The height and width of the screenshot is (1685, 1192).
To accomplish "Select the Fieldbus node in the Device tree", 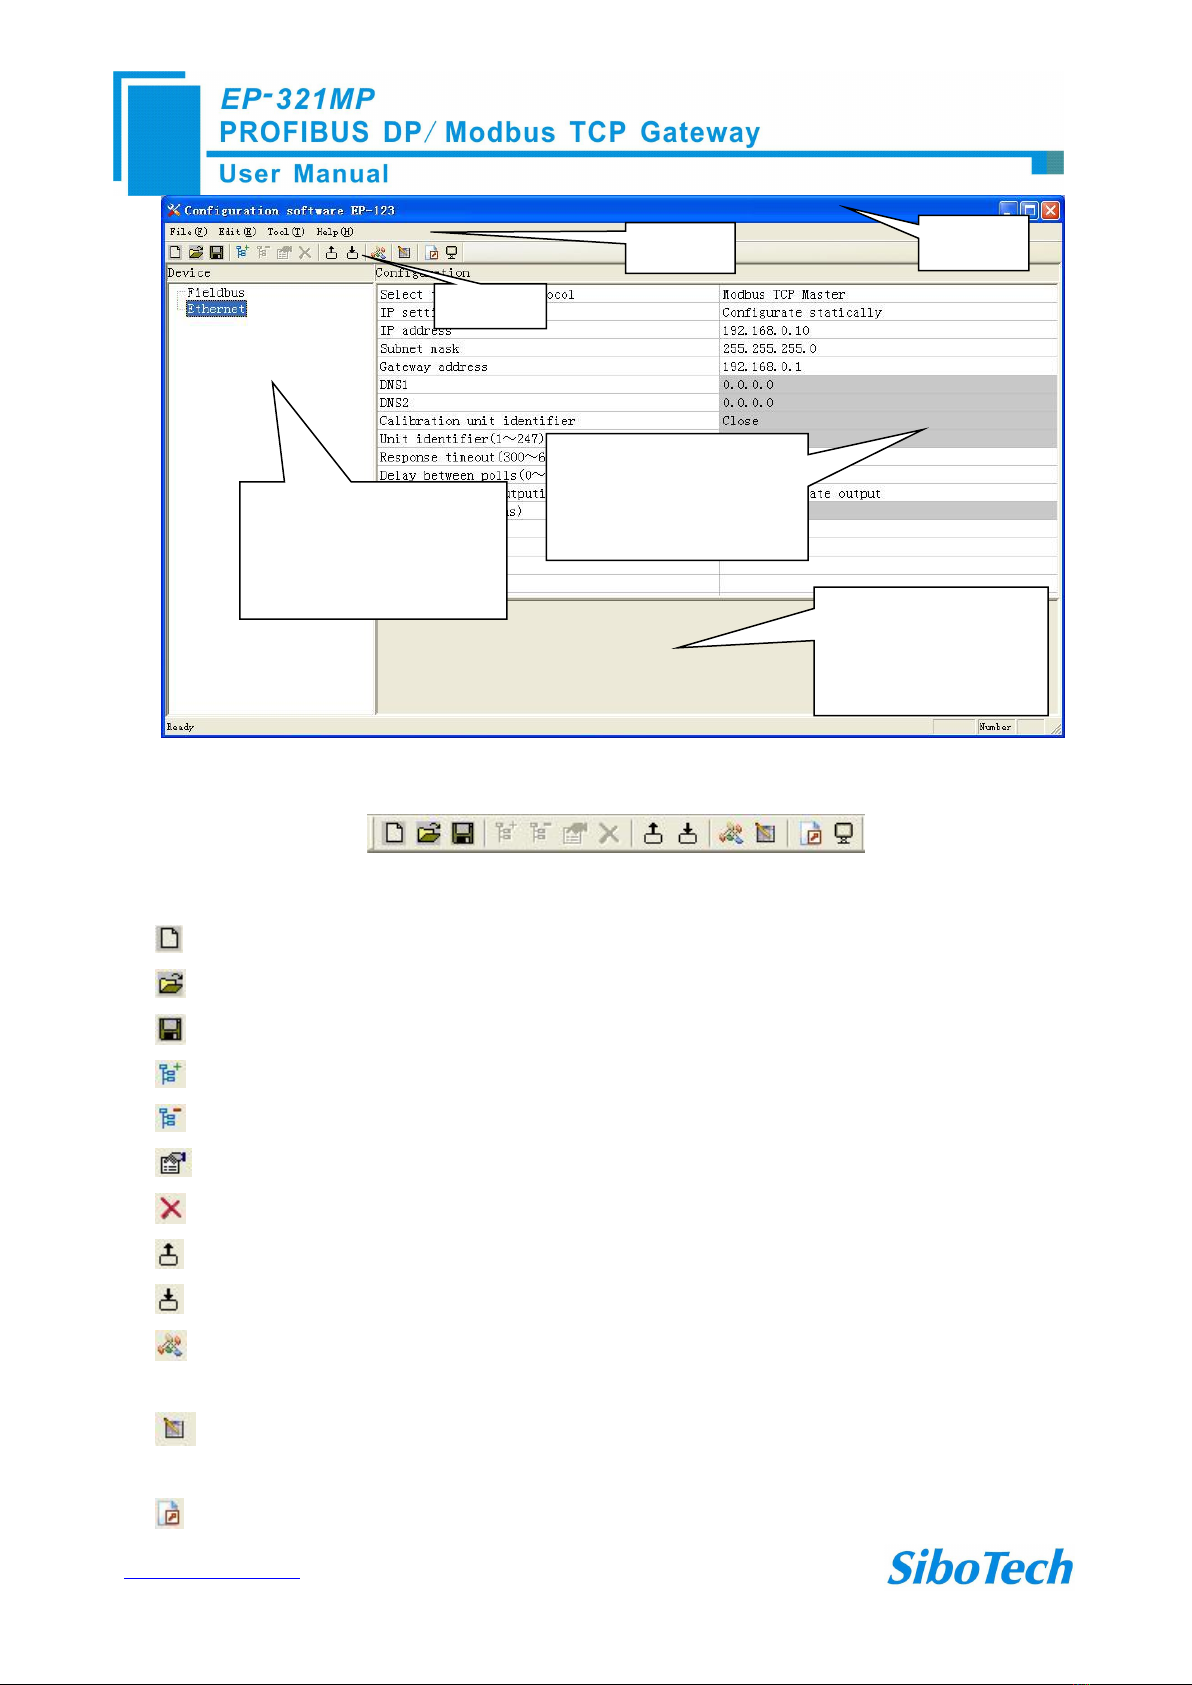I will click(216, 293).
